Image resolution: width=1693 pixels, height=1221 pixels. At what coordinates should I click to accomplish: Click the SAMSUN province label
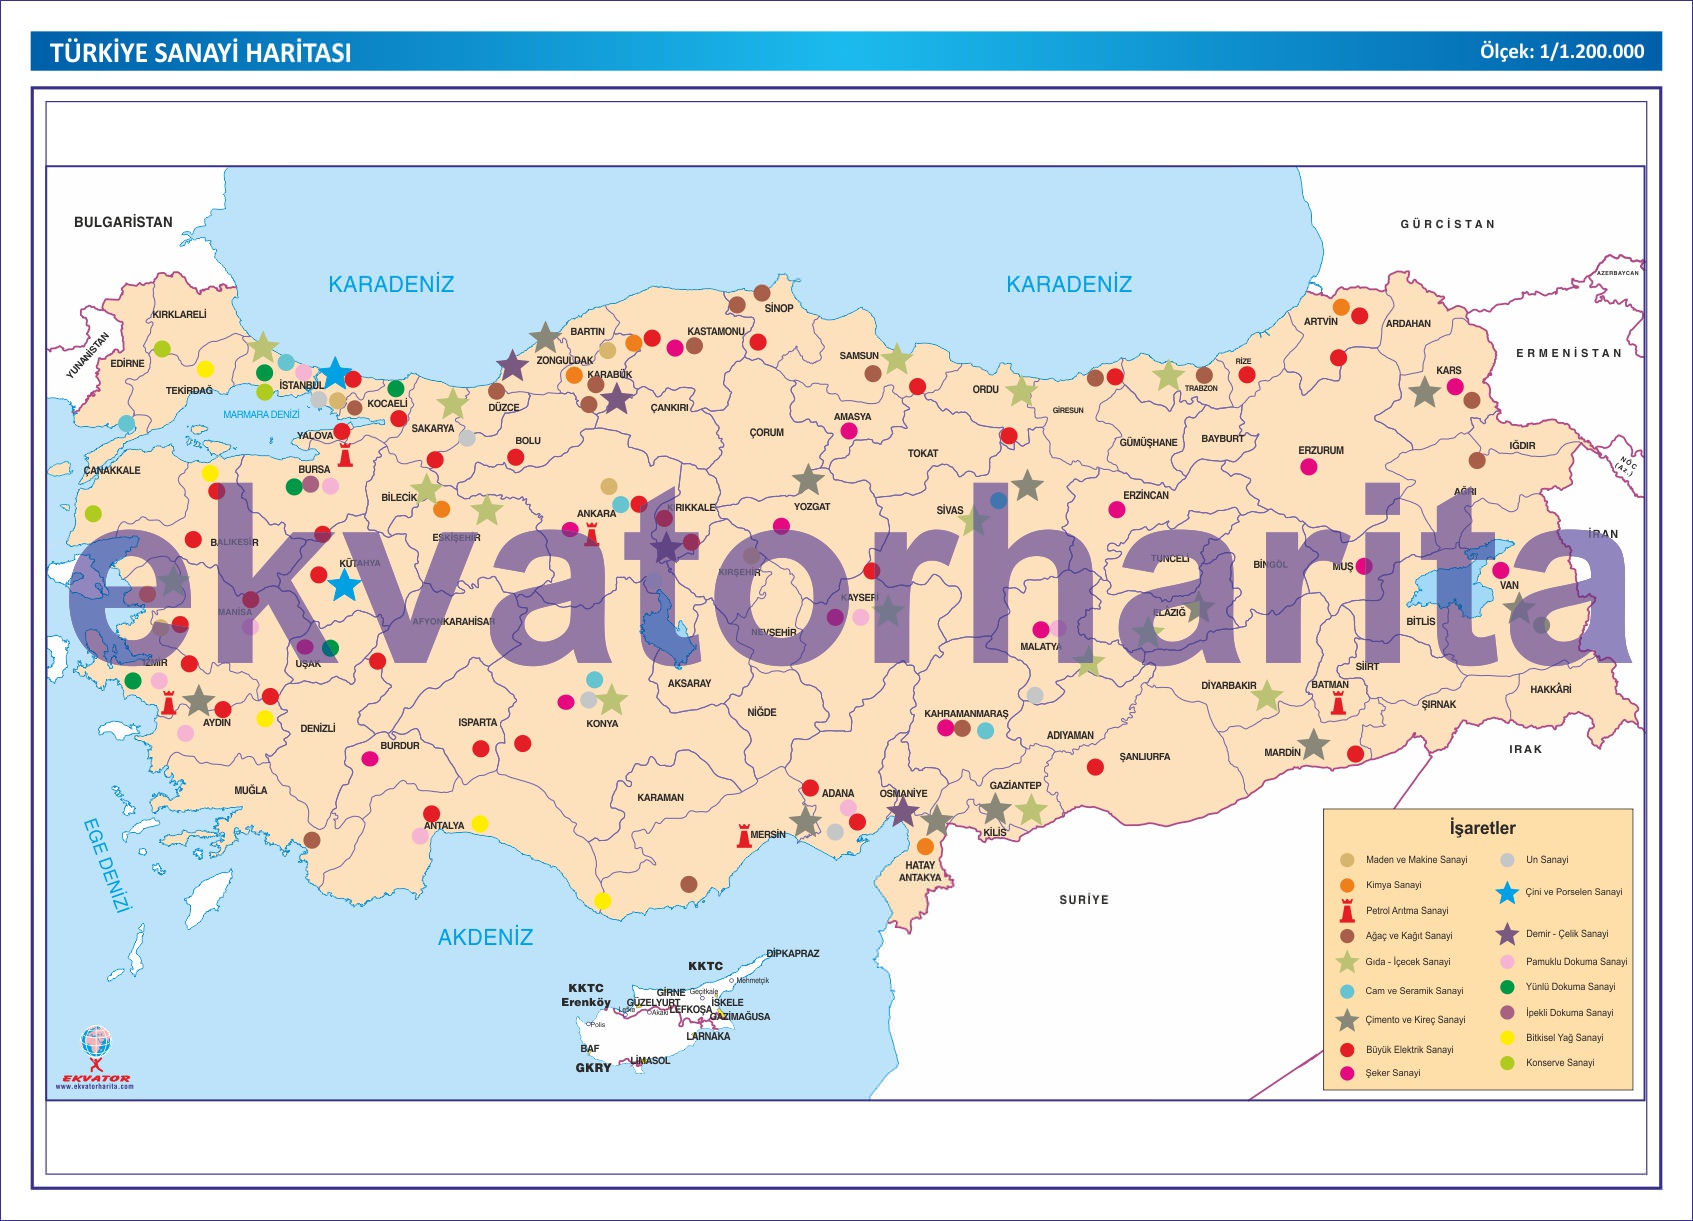(859, 355)
